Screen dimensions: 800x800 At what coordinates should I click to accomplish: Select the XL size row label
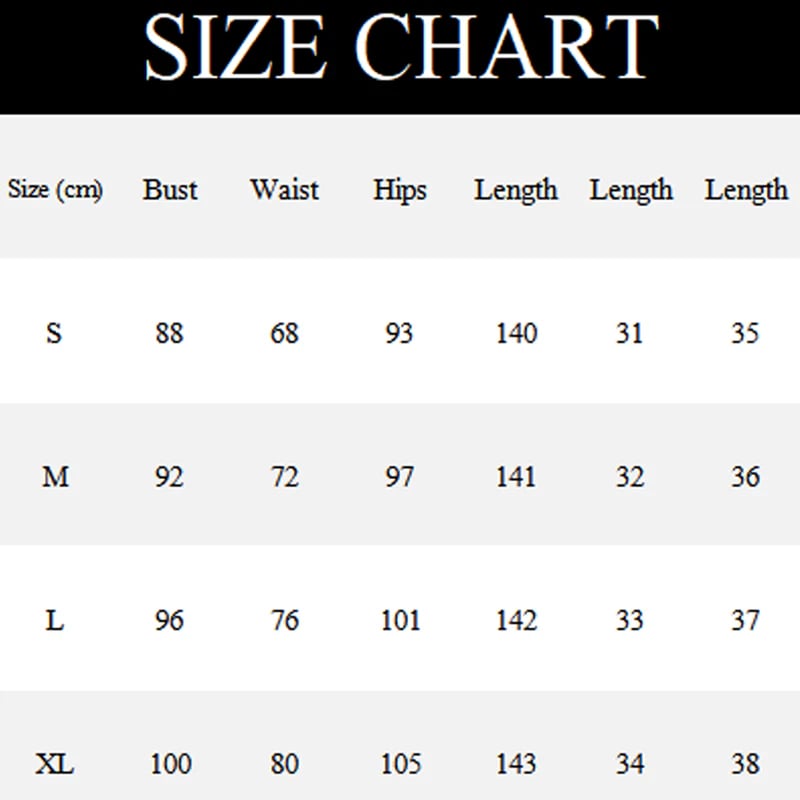point(55,765)
